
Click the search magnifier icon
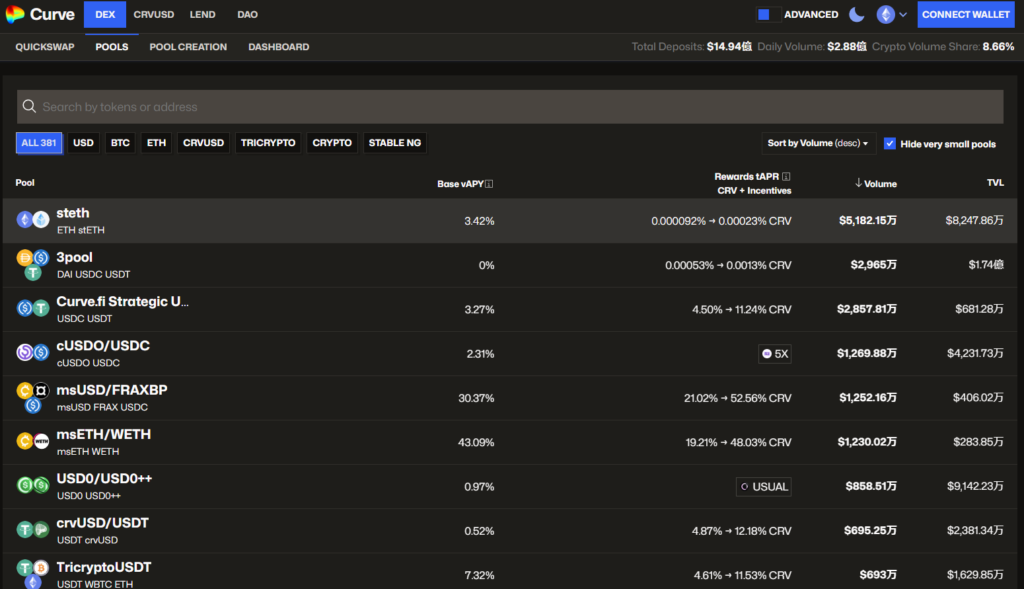point(29,106)
